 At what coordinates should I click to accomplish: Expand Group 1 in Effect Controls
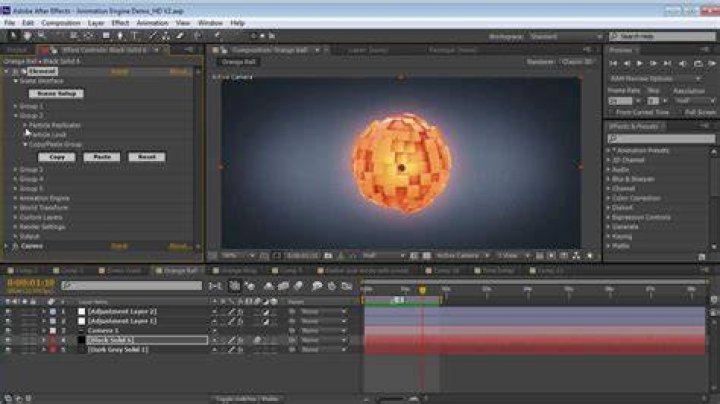pyautogui.click(x=16, y=106)
